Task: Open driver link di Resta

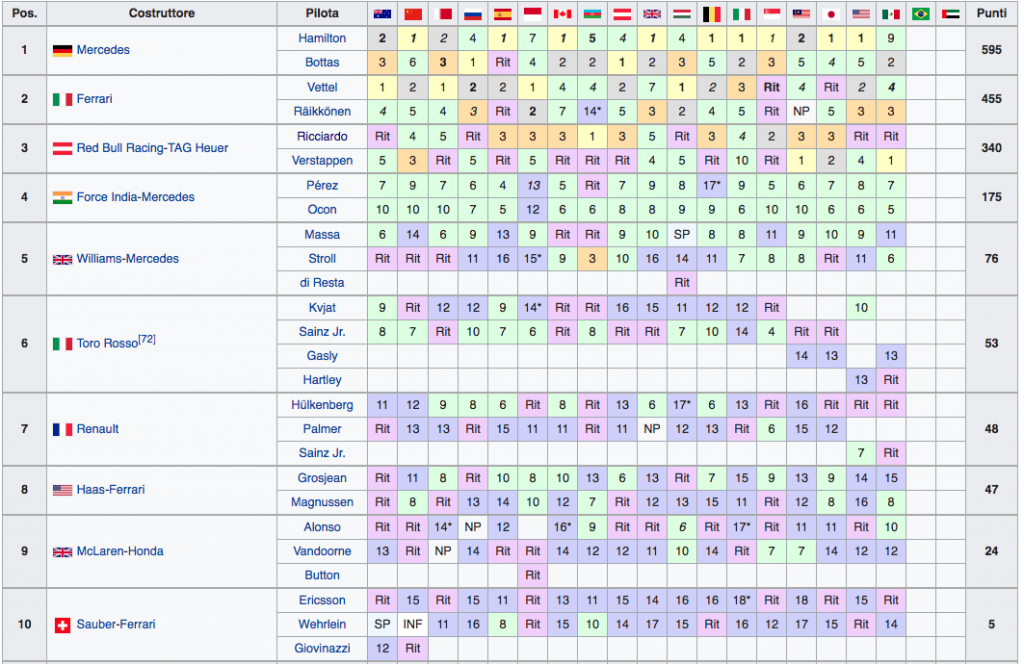Action: [x=322, y=282]
